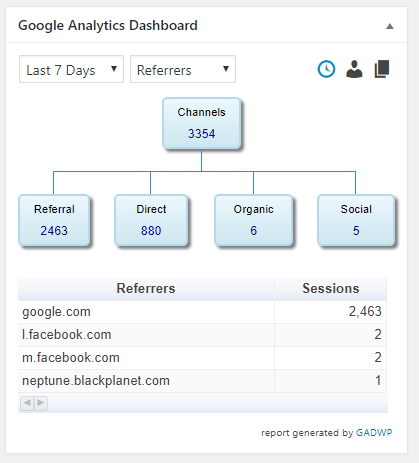Viewport: 419px width, 463px height.
Task: Open the user sessions icon
Action: coord(354,69)
